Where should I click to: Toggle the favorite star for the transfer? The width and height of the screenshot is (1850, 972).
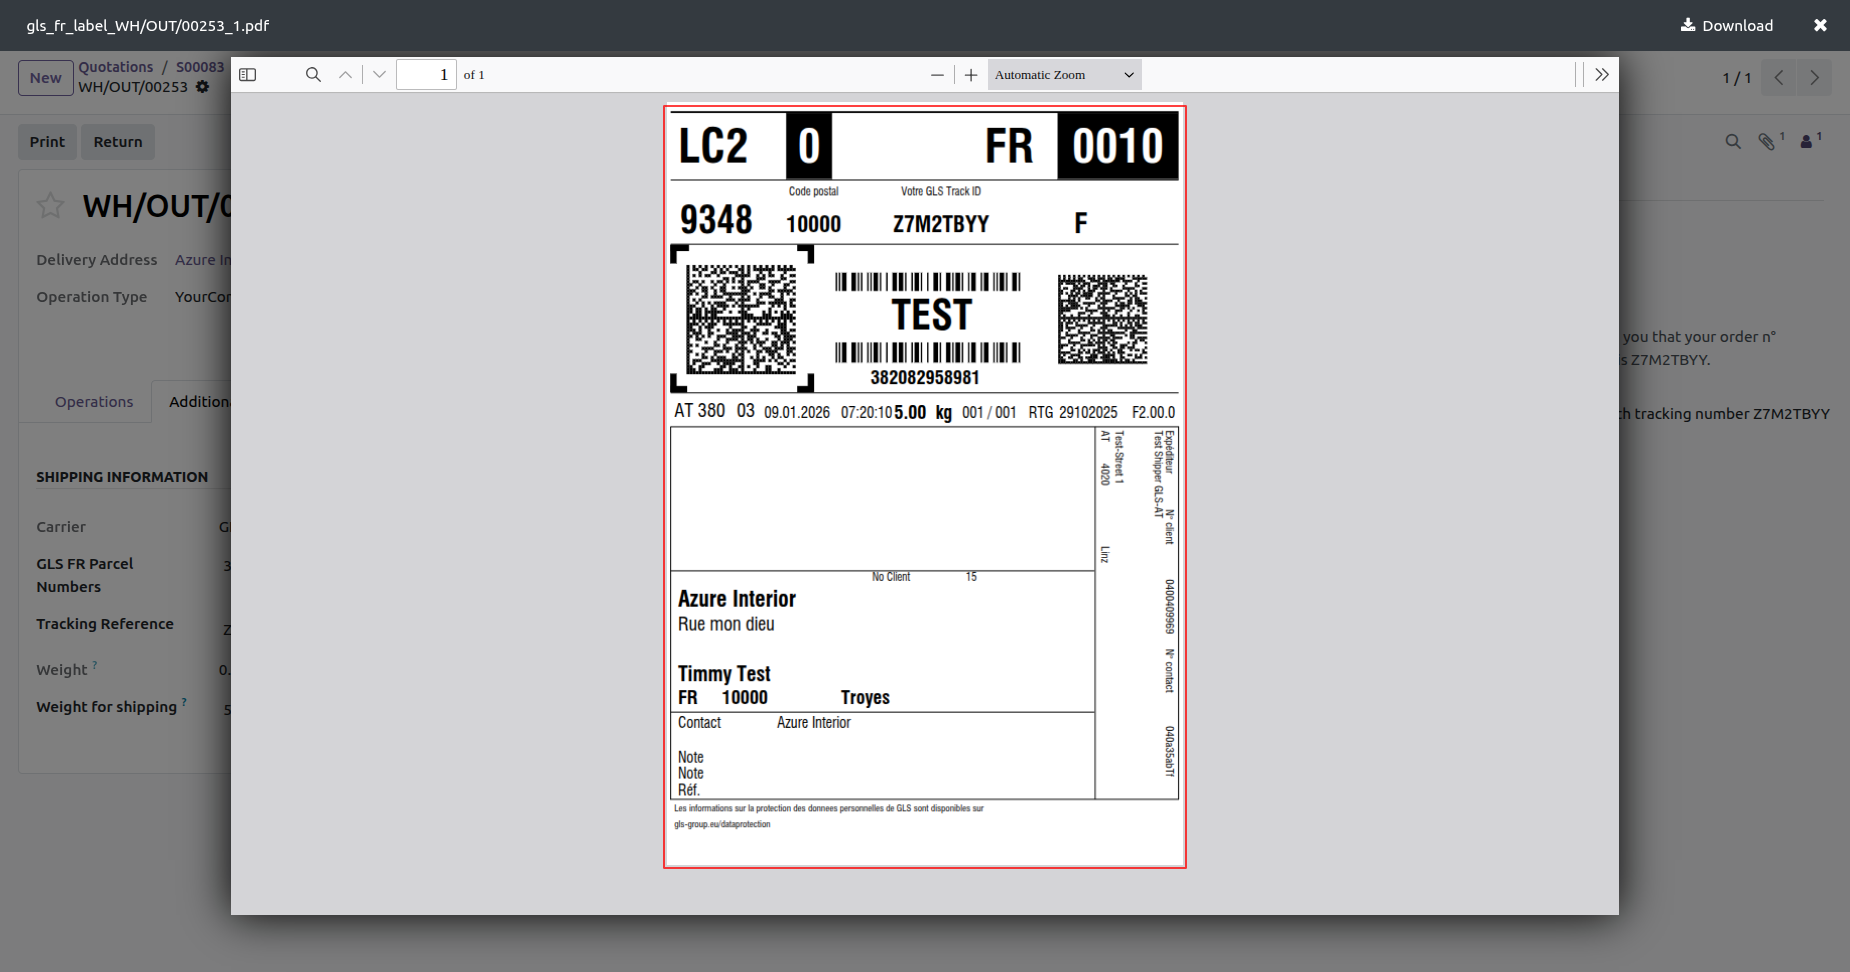(50, 206)
